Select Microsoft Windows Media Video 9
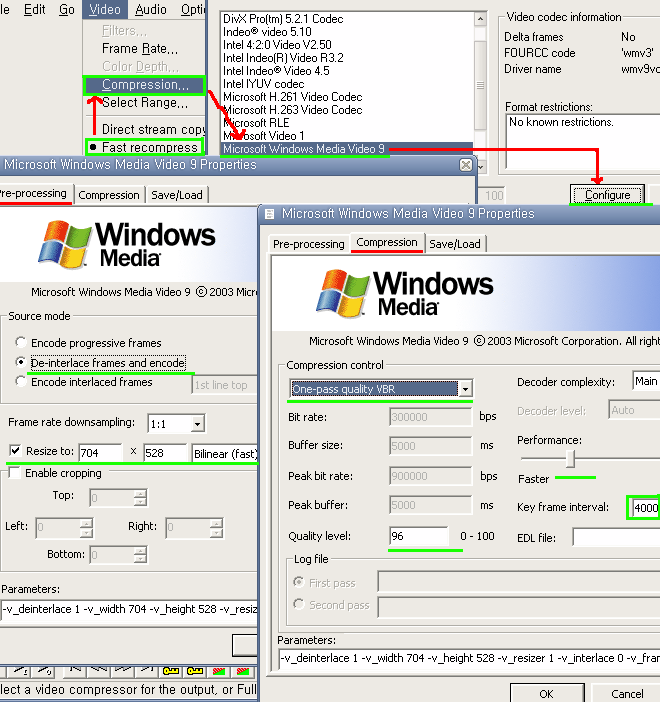This screenshot has height=702, width=660. (347, 149)
